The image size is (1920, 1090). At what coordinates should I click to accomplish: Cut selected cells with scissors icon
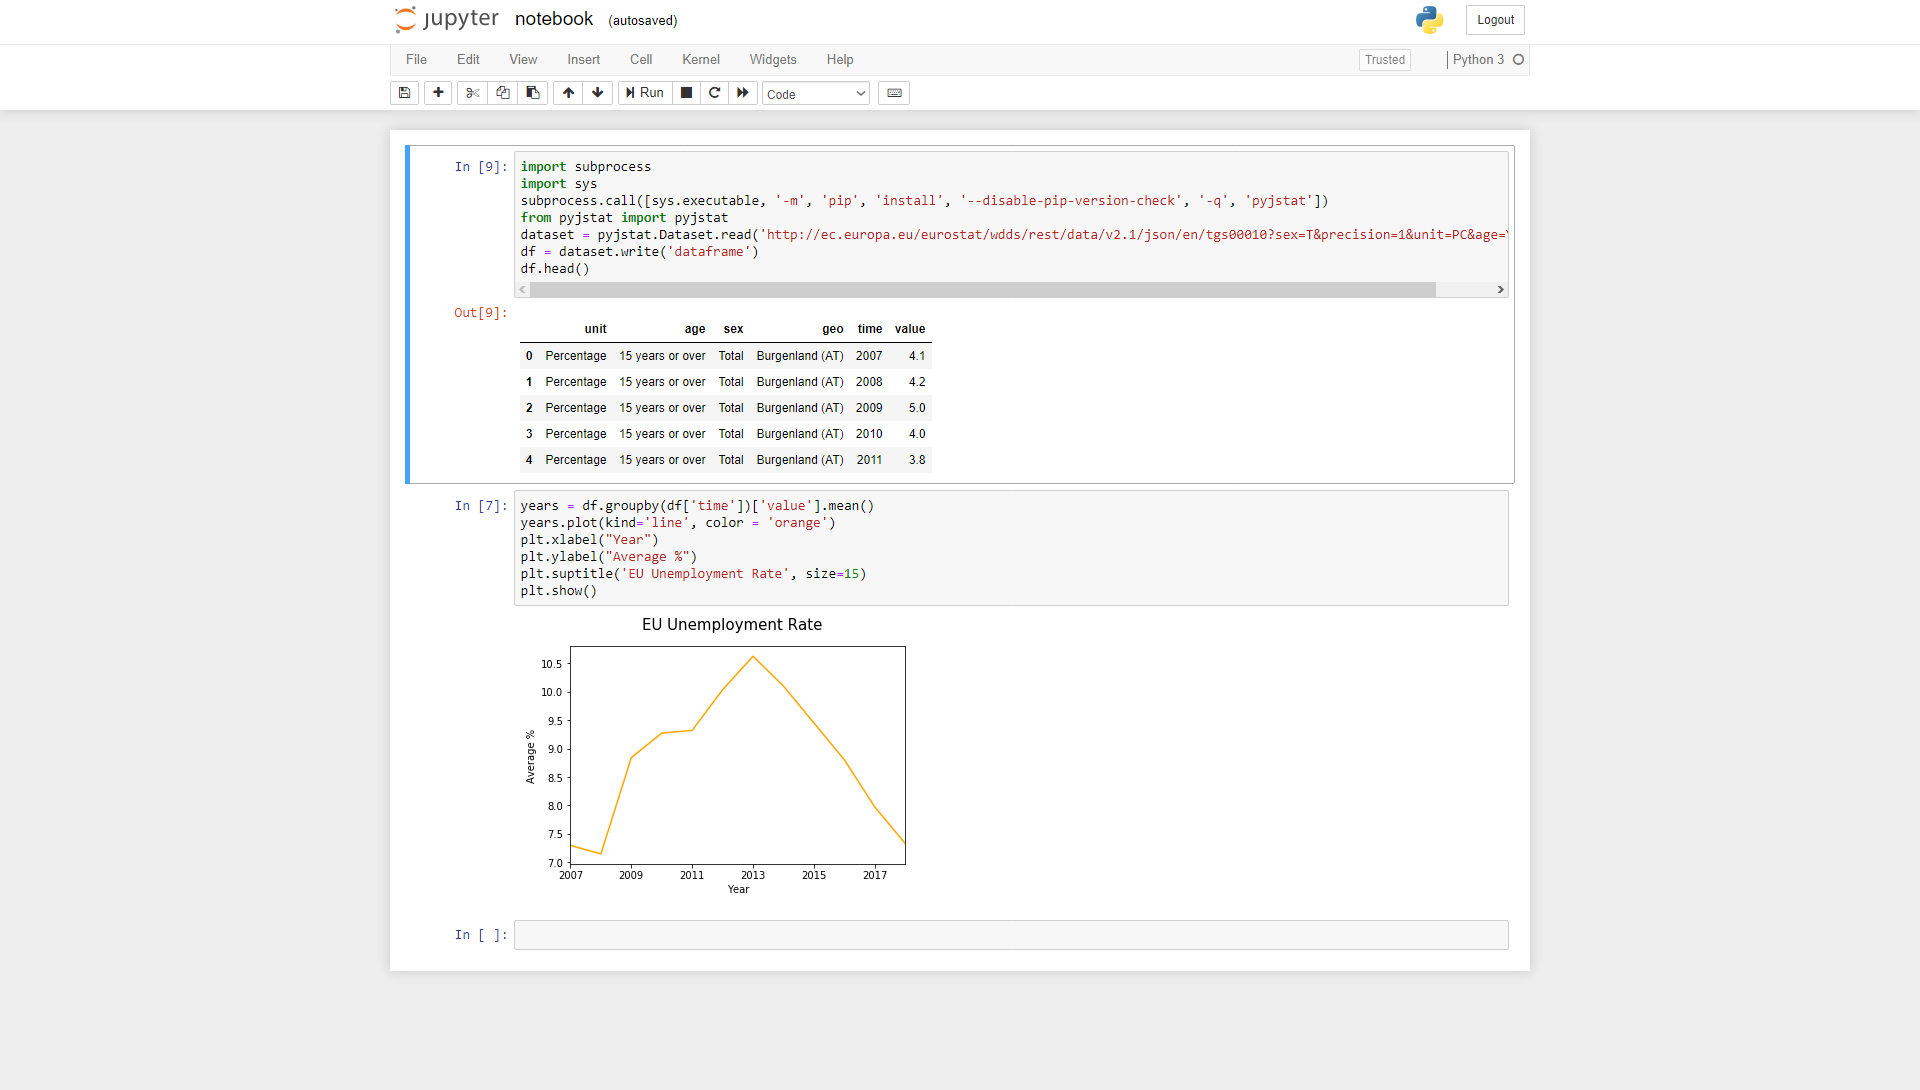[x=472, y=93]
